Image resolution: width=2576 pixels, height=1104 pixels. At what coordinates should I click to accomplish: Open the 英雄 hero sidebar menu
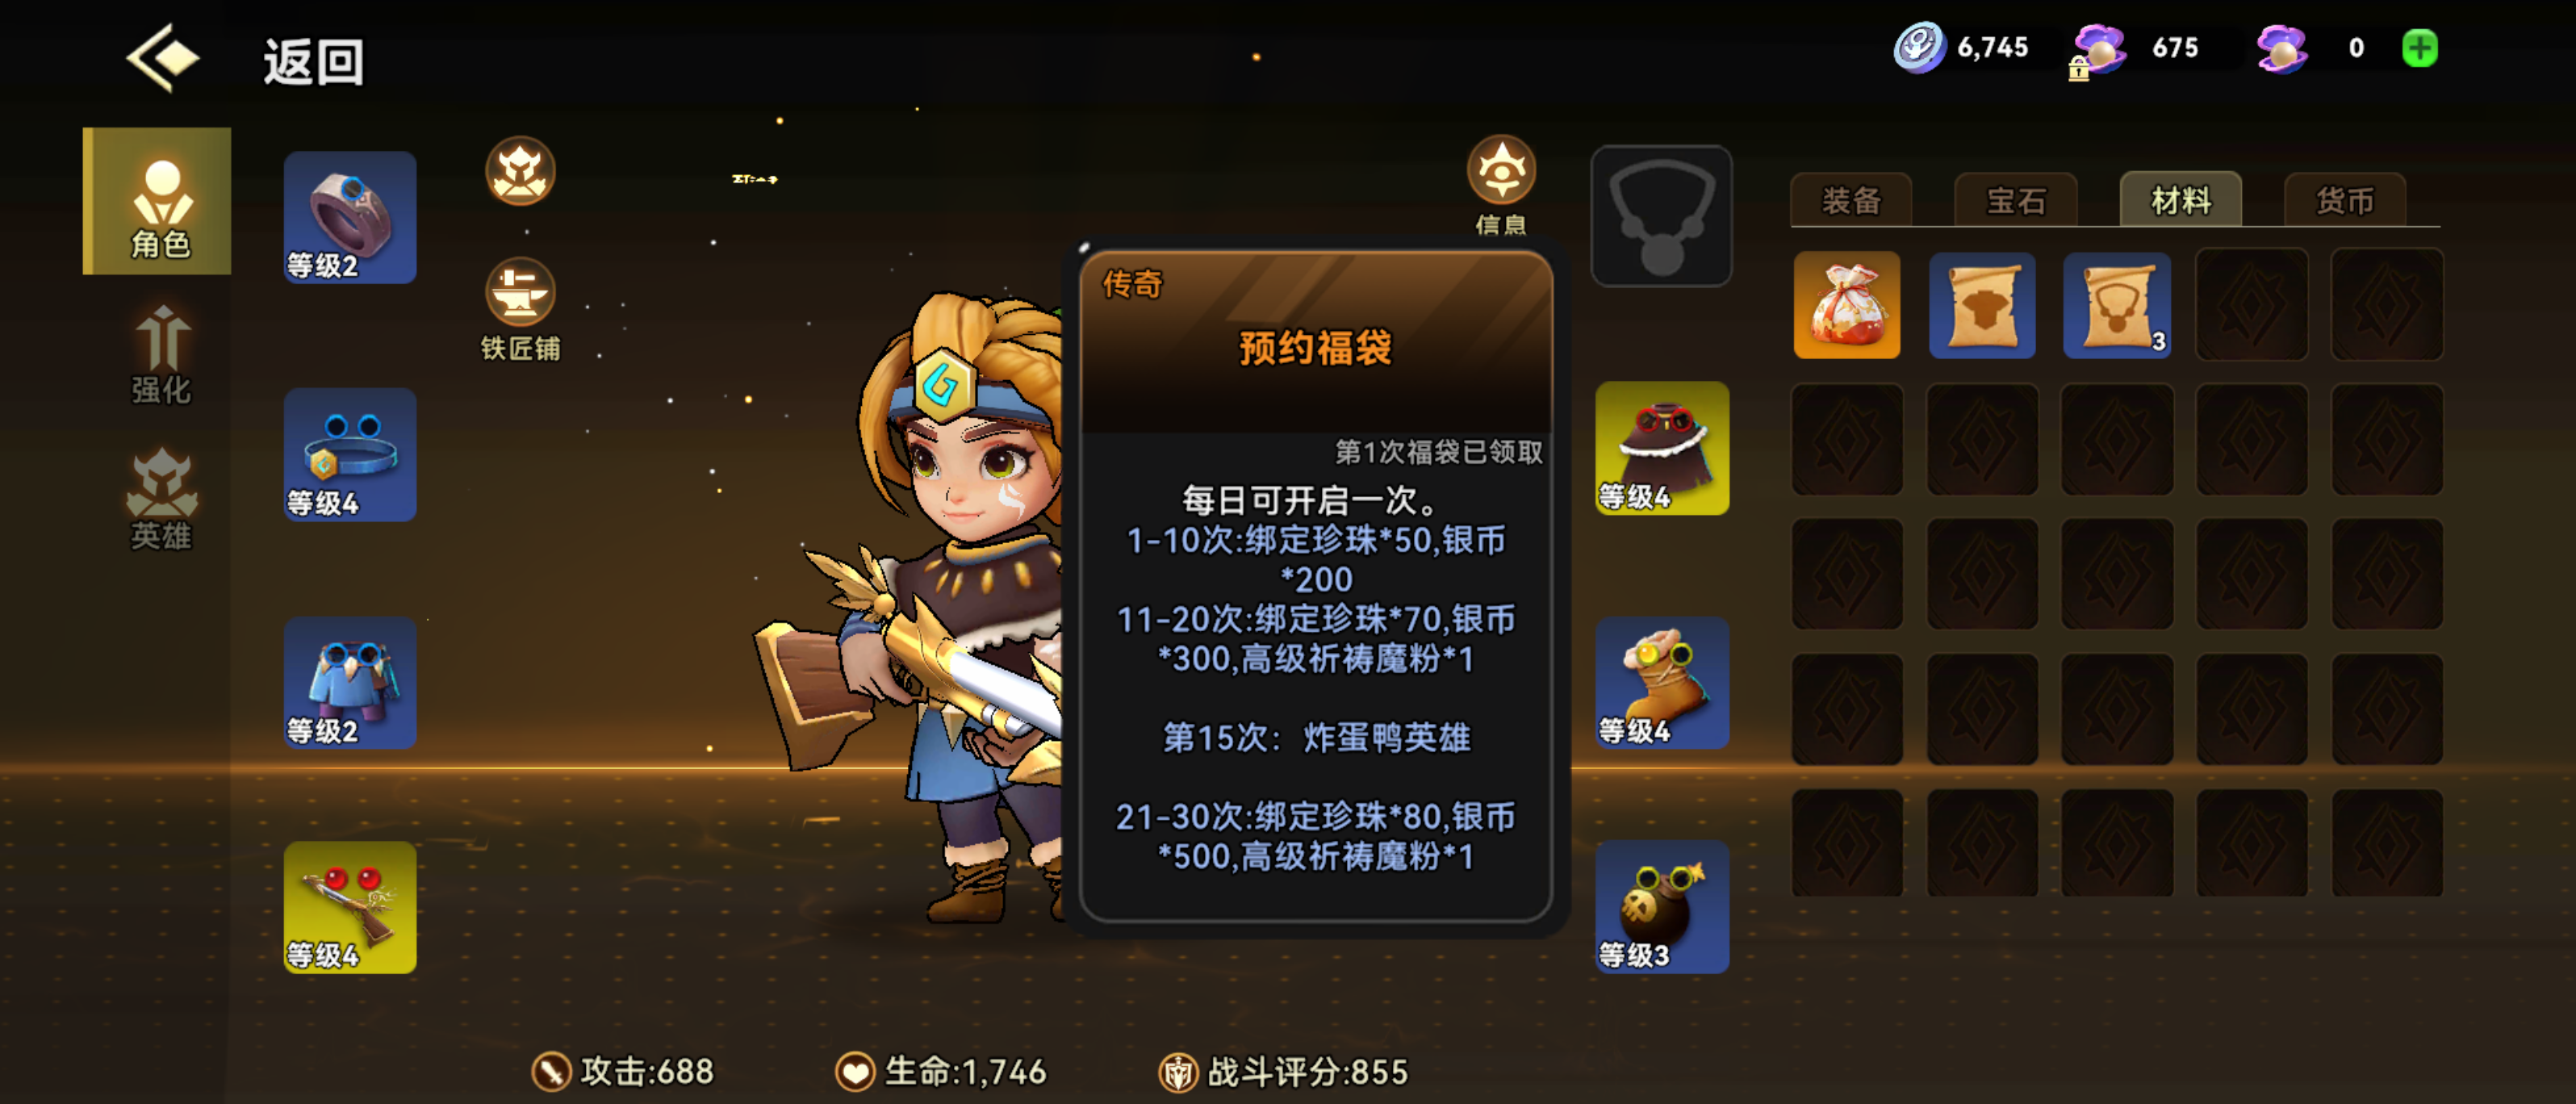click(160, 500)
